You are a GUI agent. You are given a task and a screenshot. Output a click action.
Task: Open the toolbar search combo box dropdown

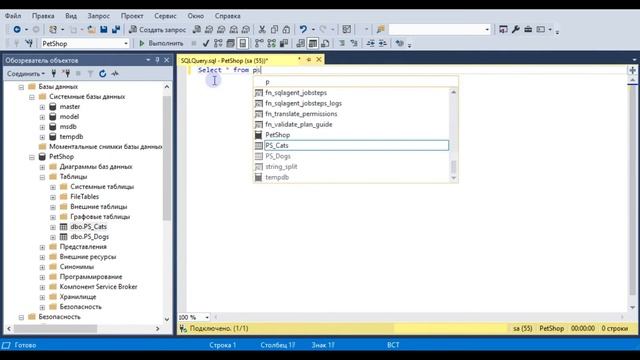[487, 29]
